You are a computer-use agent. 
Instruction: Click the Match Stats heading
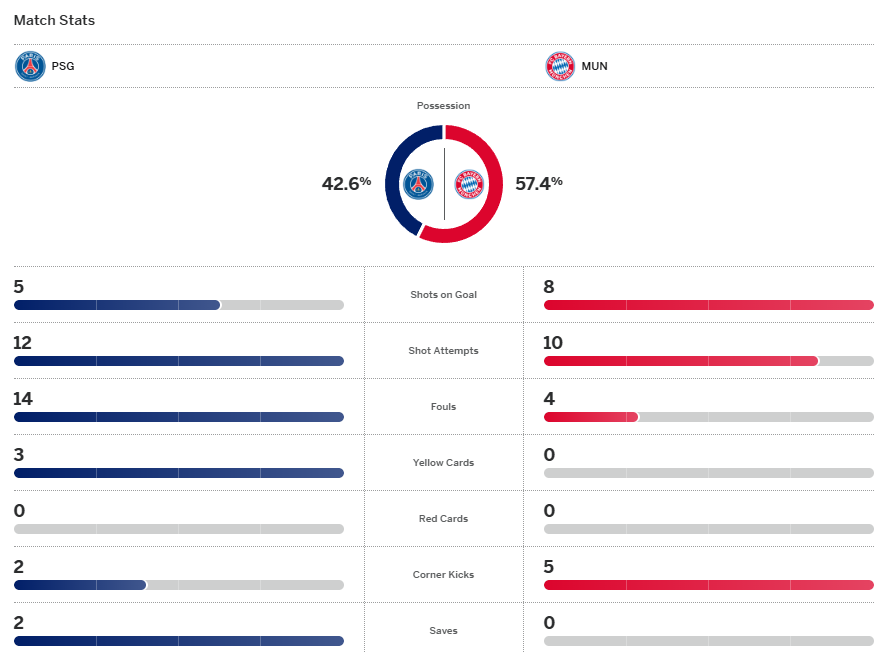coord(54,20)
